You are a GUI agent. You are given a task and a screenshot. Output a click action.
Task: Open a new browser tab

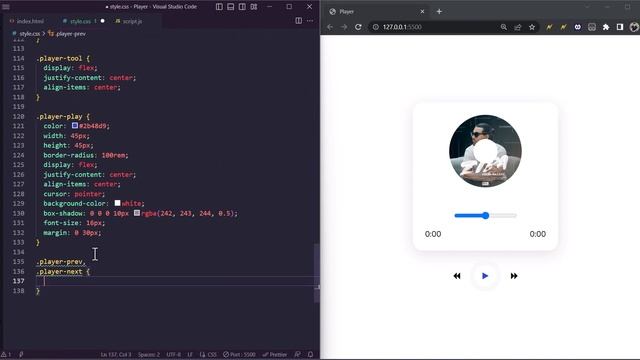[439, 11]
